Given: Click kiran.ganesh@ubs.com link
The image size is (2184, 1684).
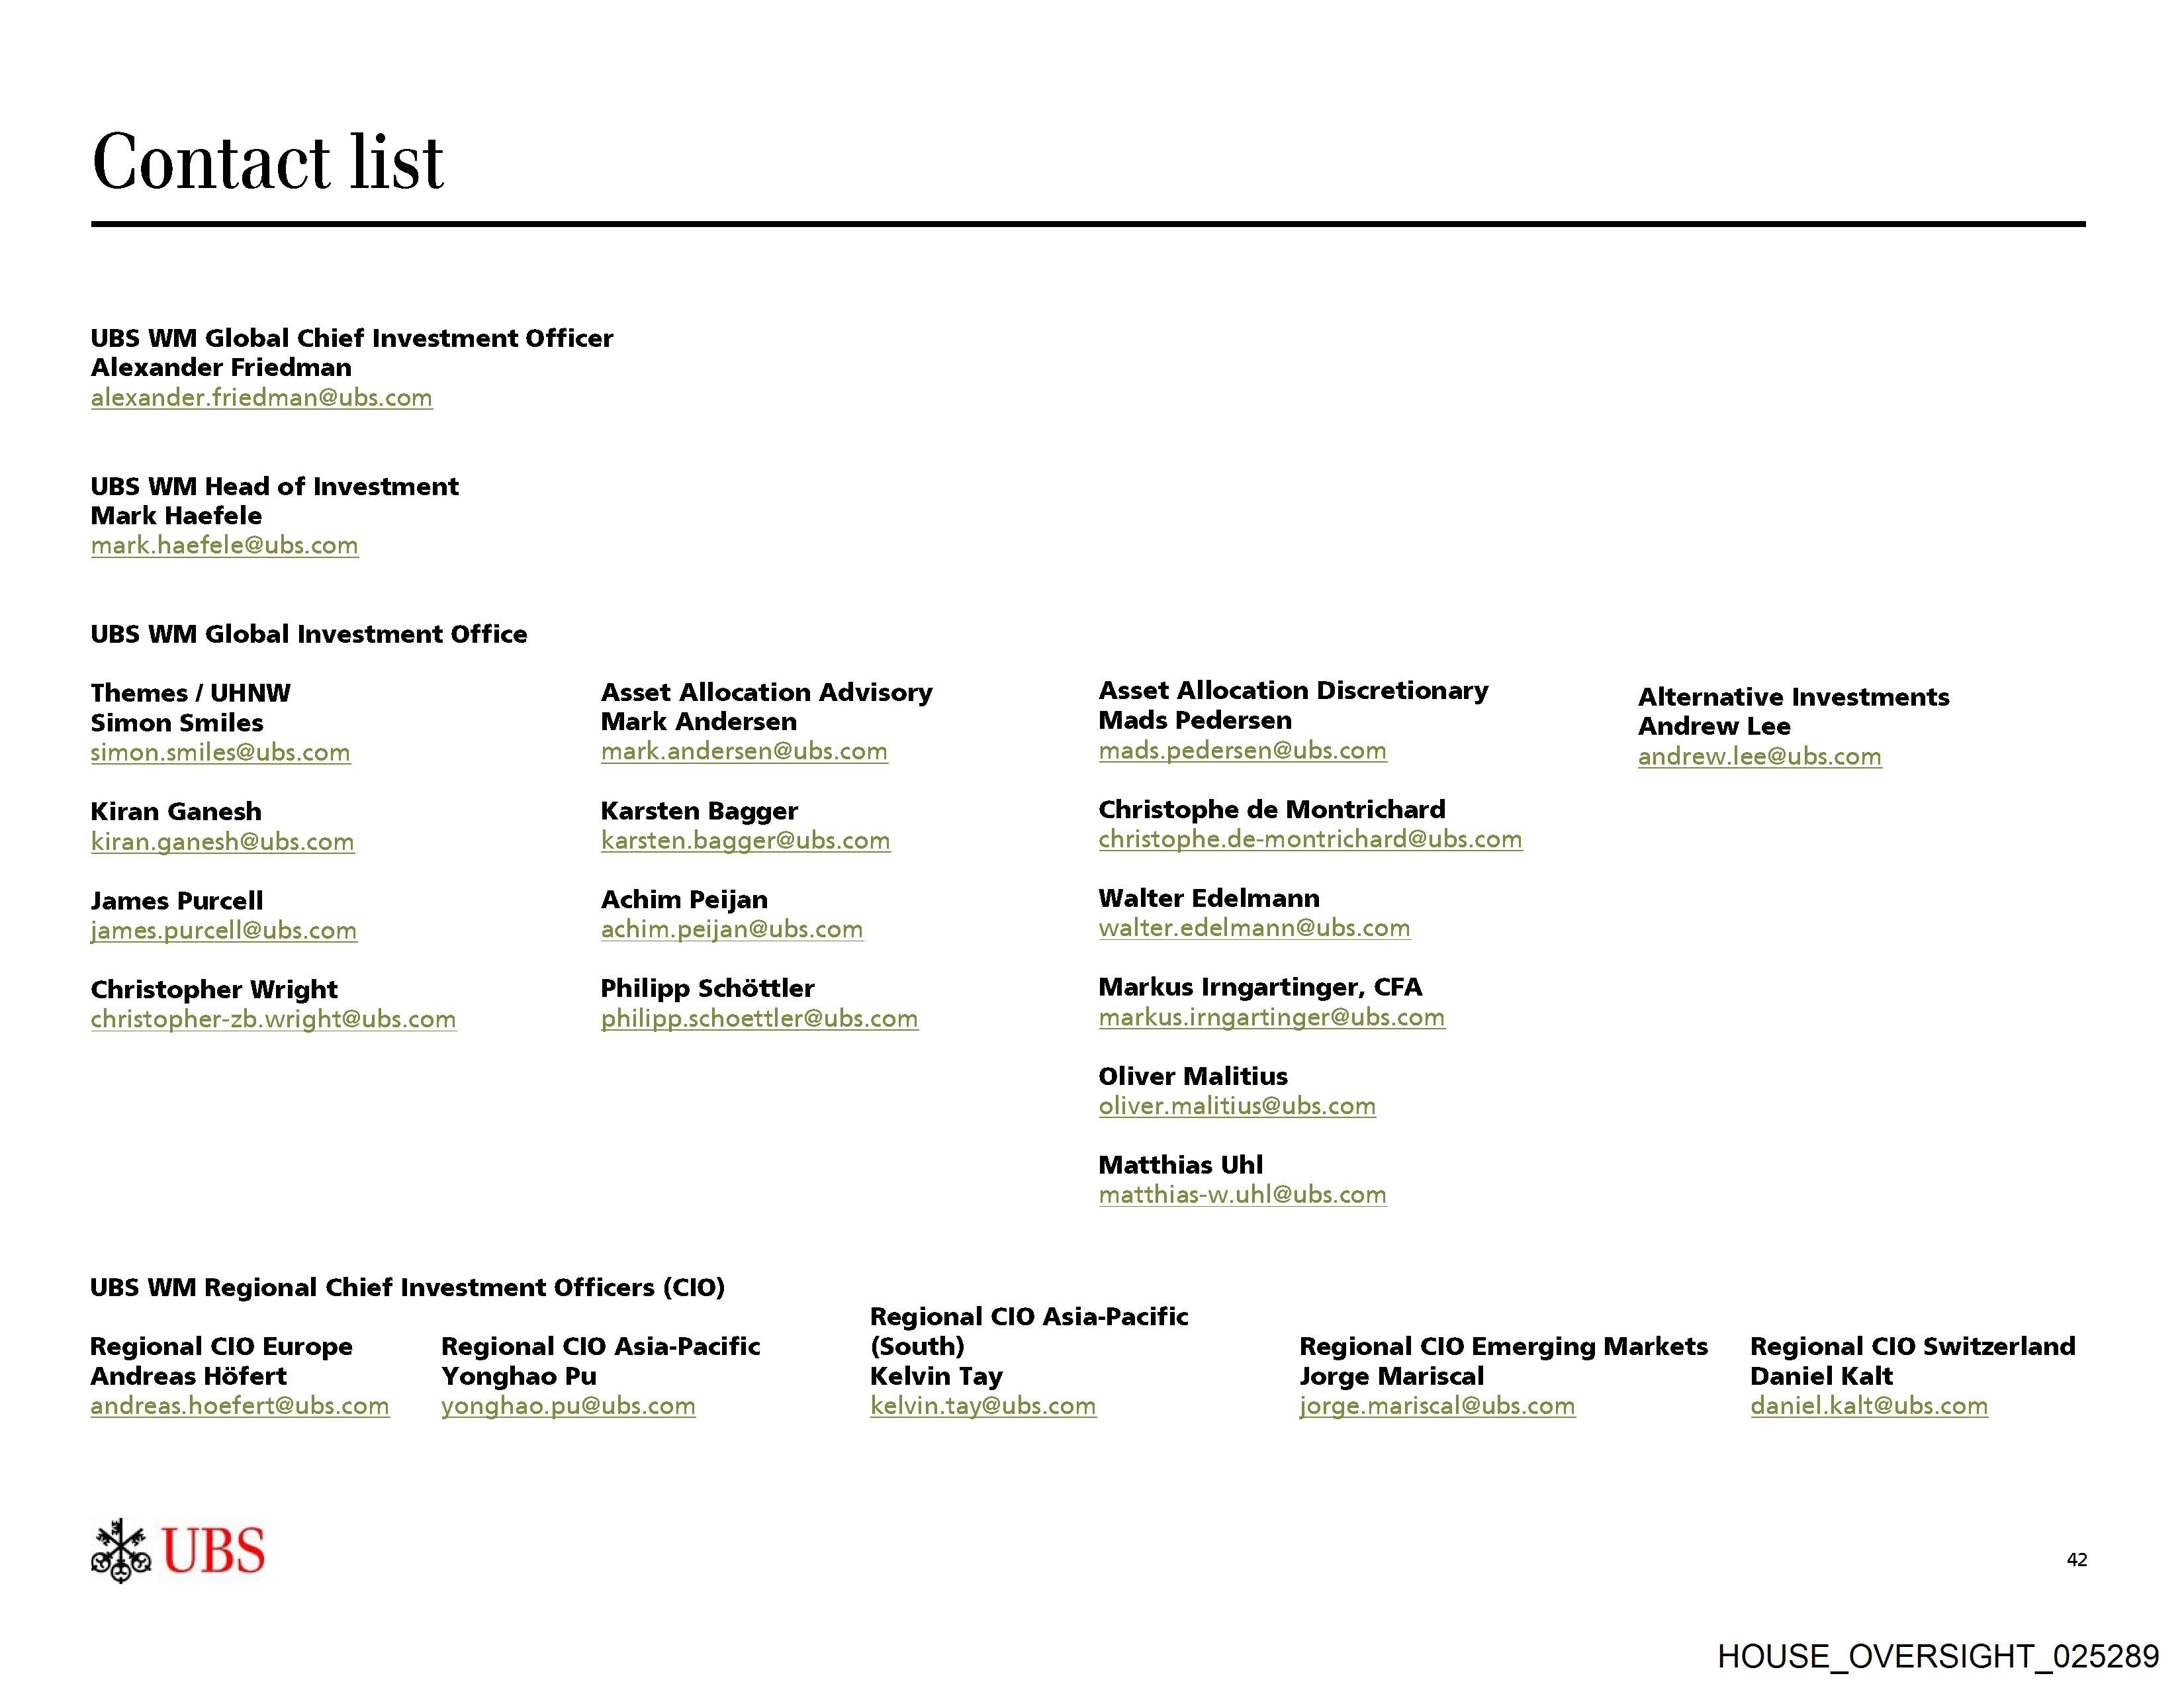Looking at the screenshot, I should click(222, 842).
